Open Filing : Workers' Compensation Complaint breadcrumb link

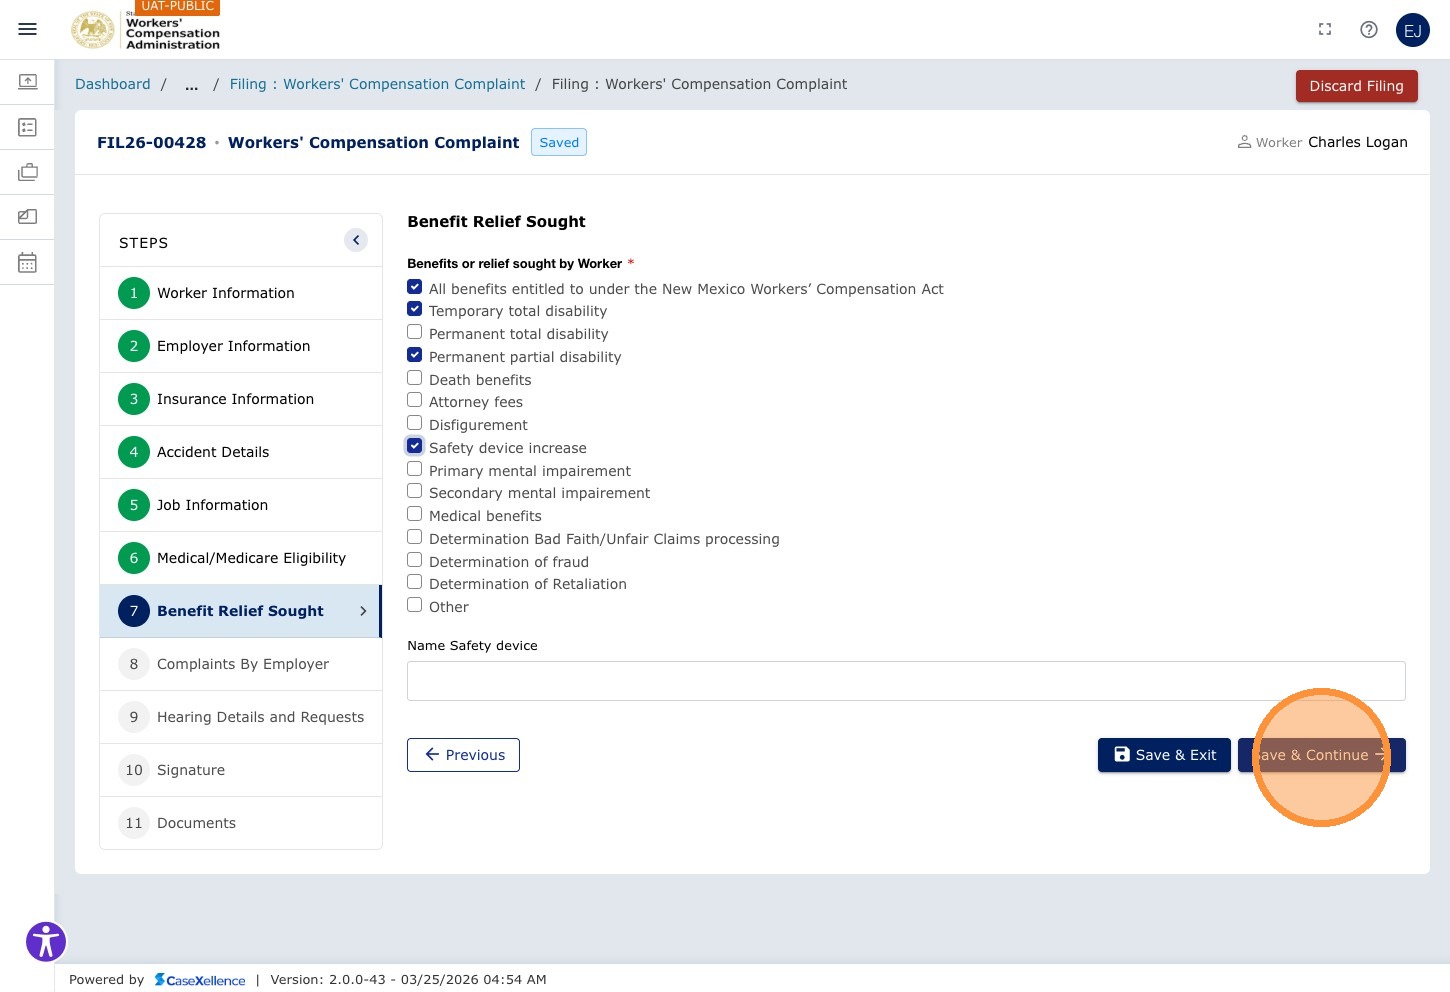[377, 85]
